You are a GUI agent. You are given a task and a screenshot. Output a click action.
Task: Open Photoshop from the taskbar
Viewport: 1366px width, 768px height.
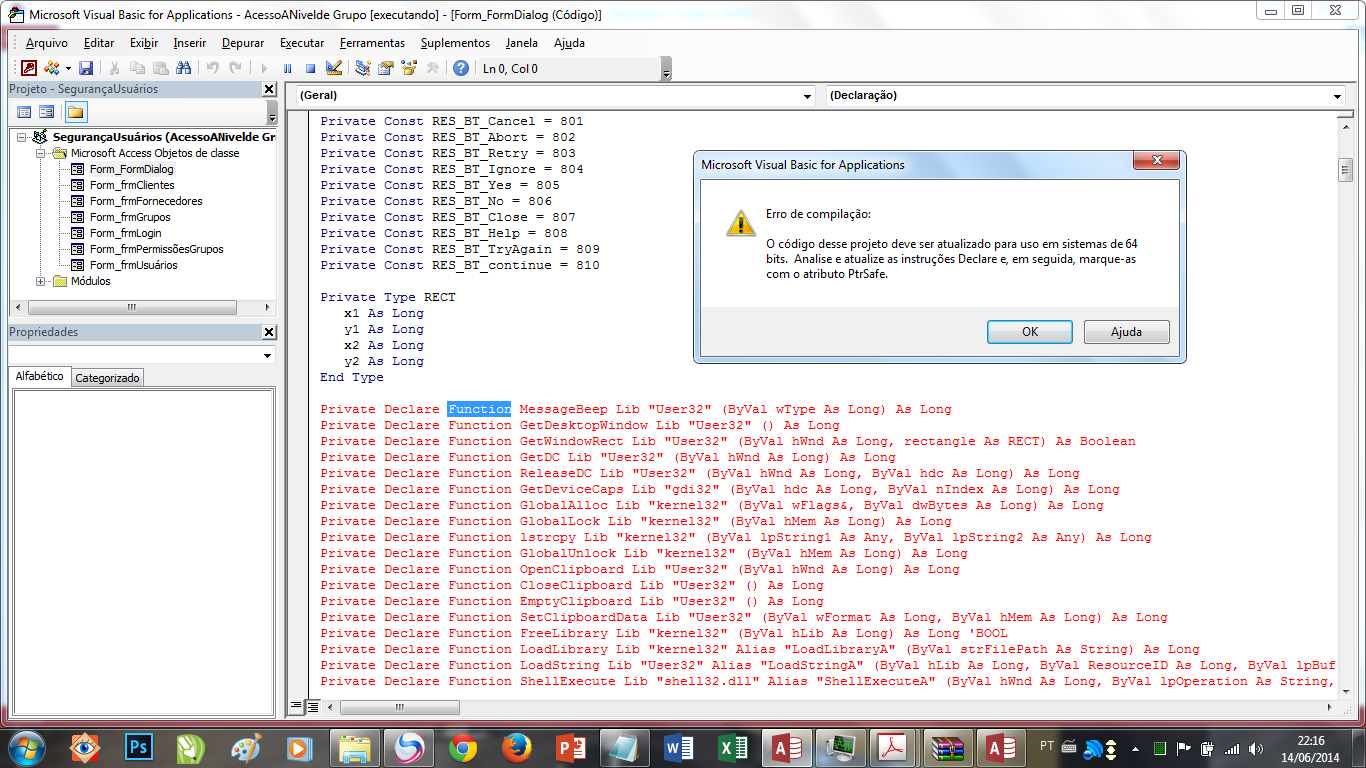point(138,747)
